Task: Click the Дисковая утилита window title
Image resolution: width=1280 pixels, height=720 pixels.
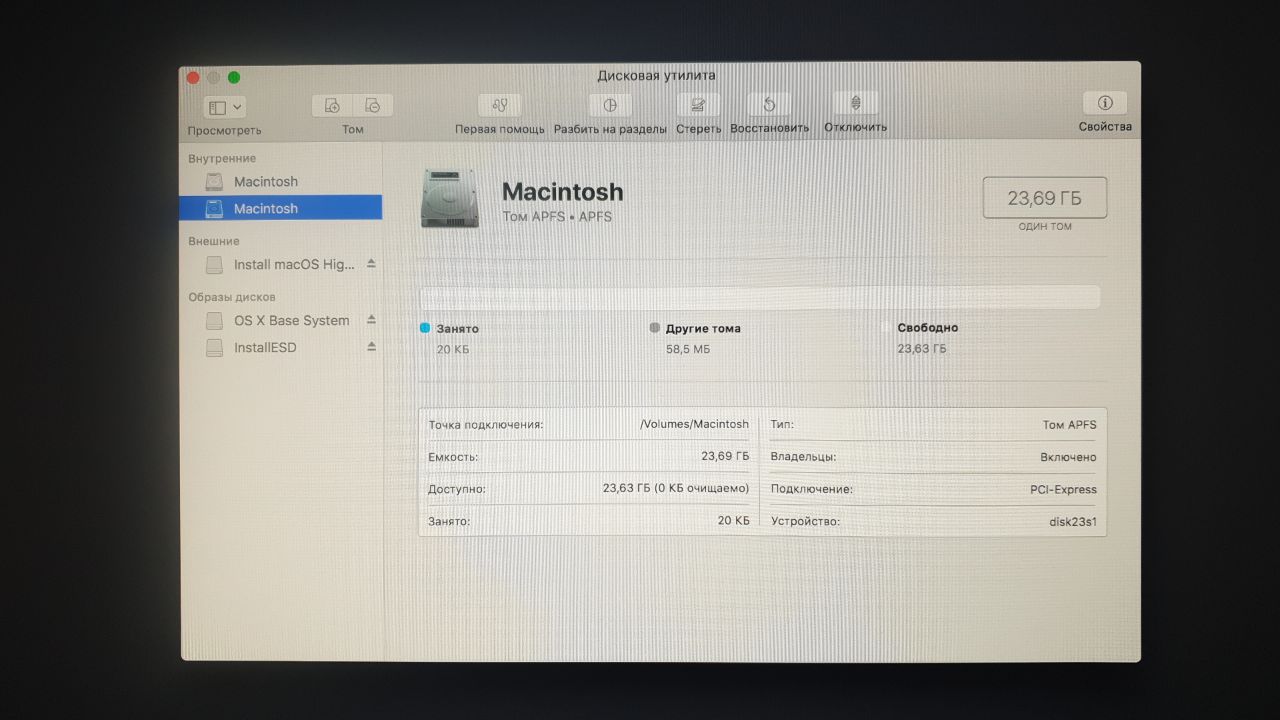Action: (x=656, y=75)
